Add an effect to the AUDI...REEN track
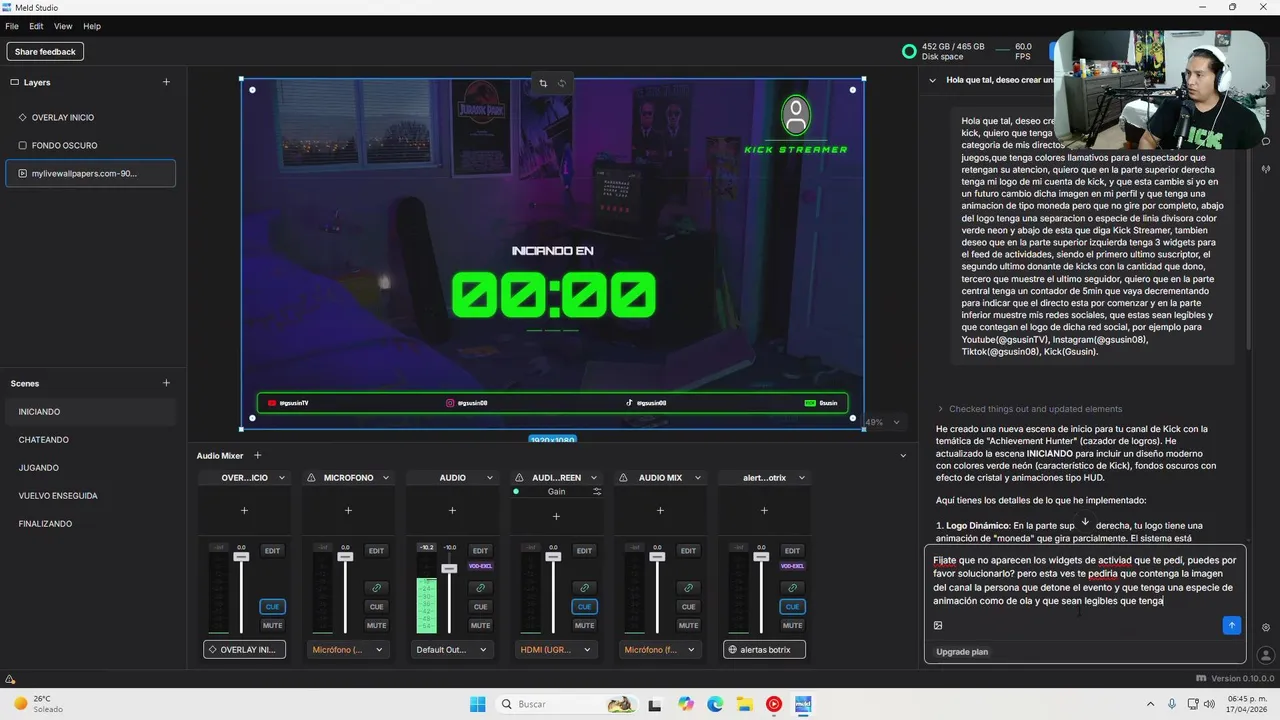Viewport: 1280px width, 720px height. tap(556, 516)
